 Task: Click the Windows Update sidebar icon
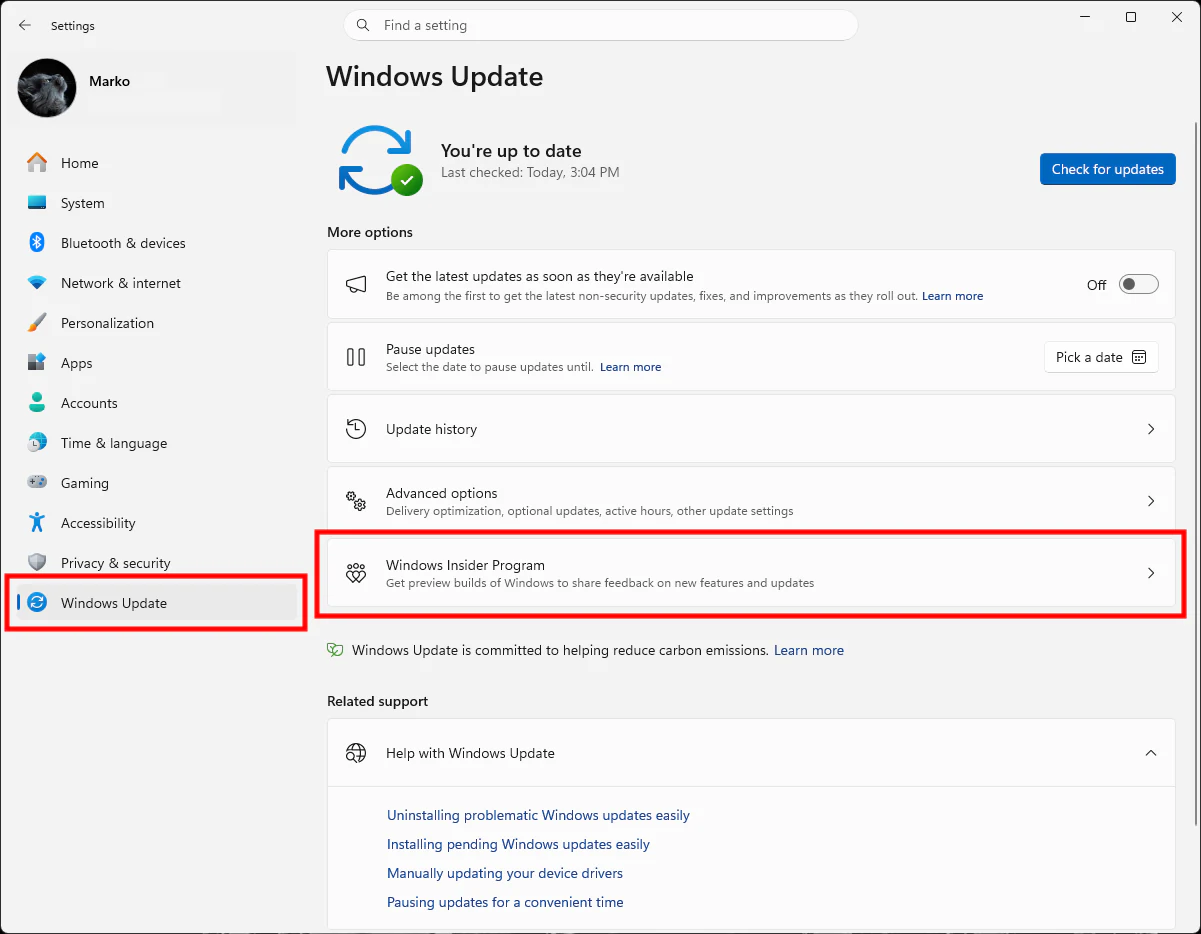[x=37, y=603]
